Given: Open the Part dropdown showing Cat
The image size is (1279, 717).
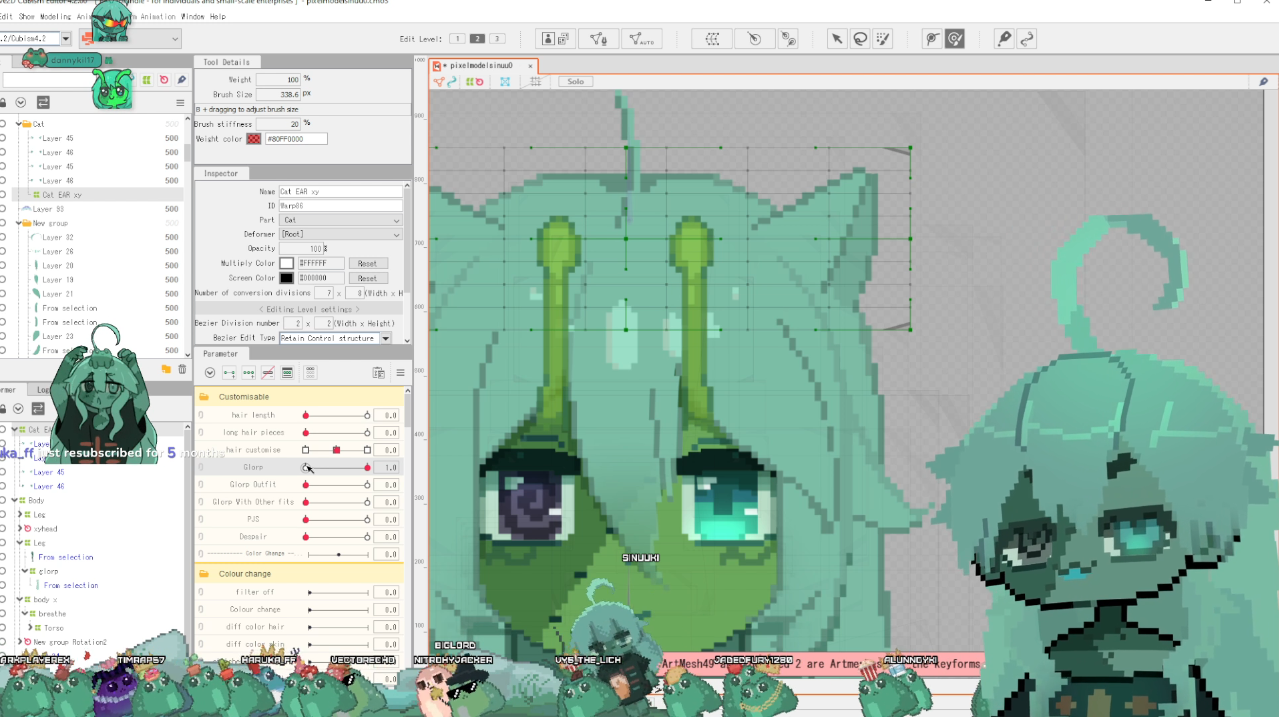Looking at the screenshot, I should click(x=340, y=220).
